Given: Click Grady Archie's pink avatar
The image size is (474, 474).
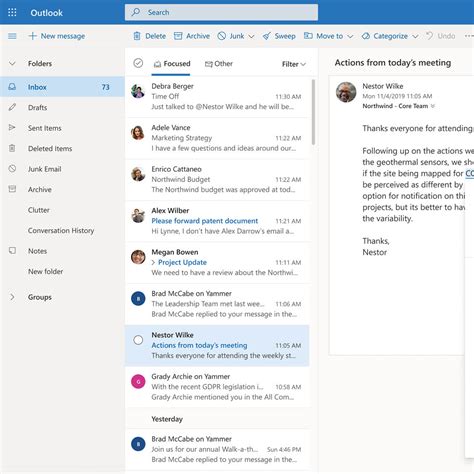Looking at the screenshot, I should tap(138, 381).
